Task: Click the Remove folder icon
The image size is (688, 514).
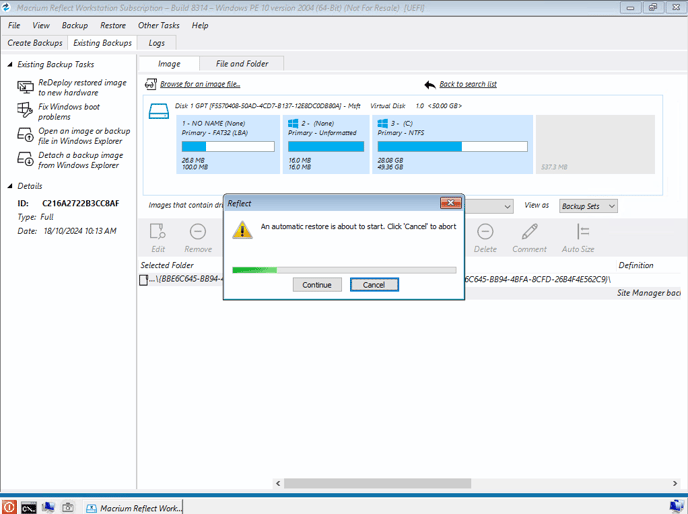Action: pyautogui.click(x=198, y=231)
